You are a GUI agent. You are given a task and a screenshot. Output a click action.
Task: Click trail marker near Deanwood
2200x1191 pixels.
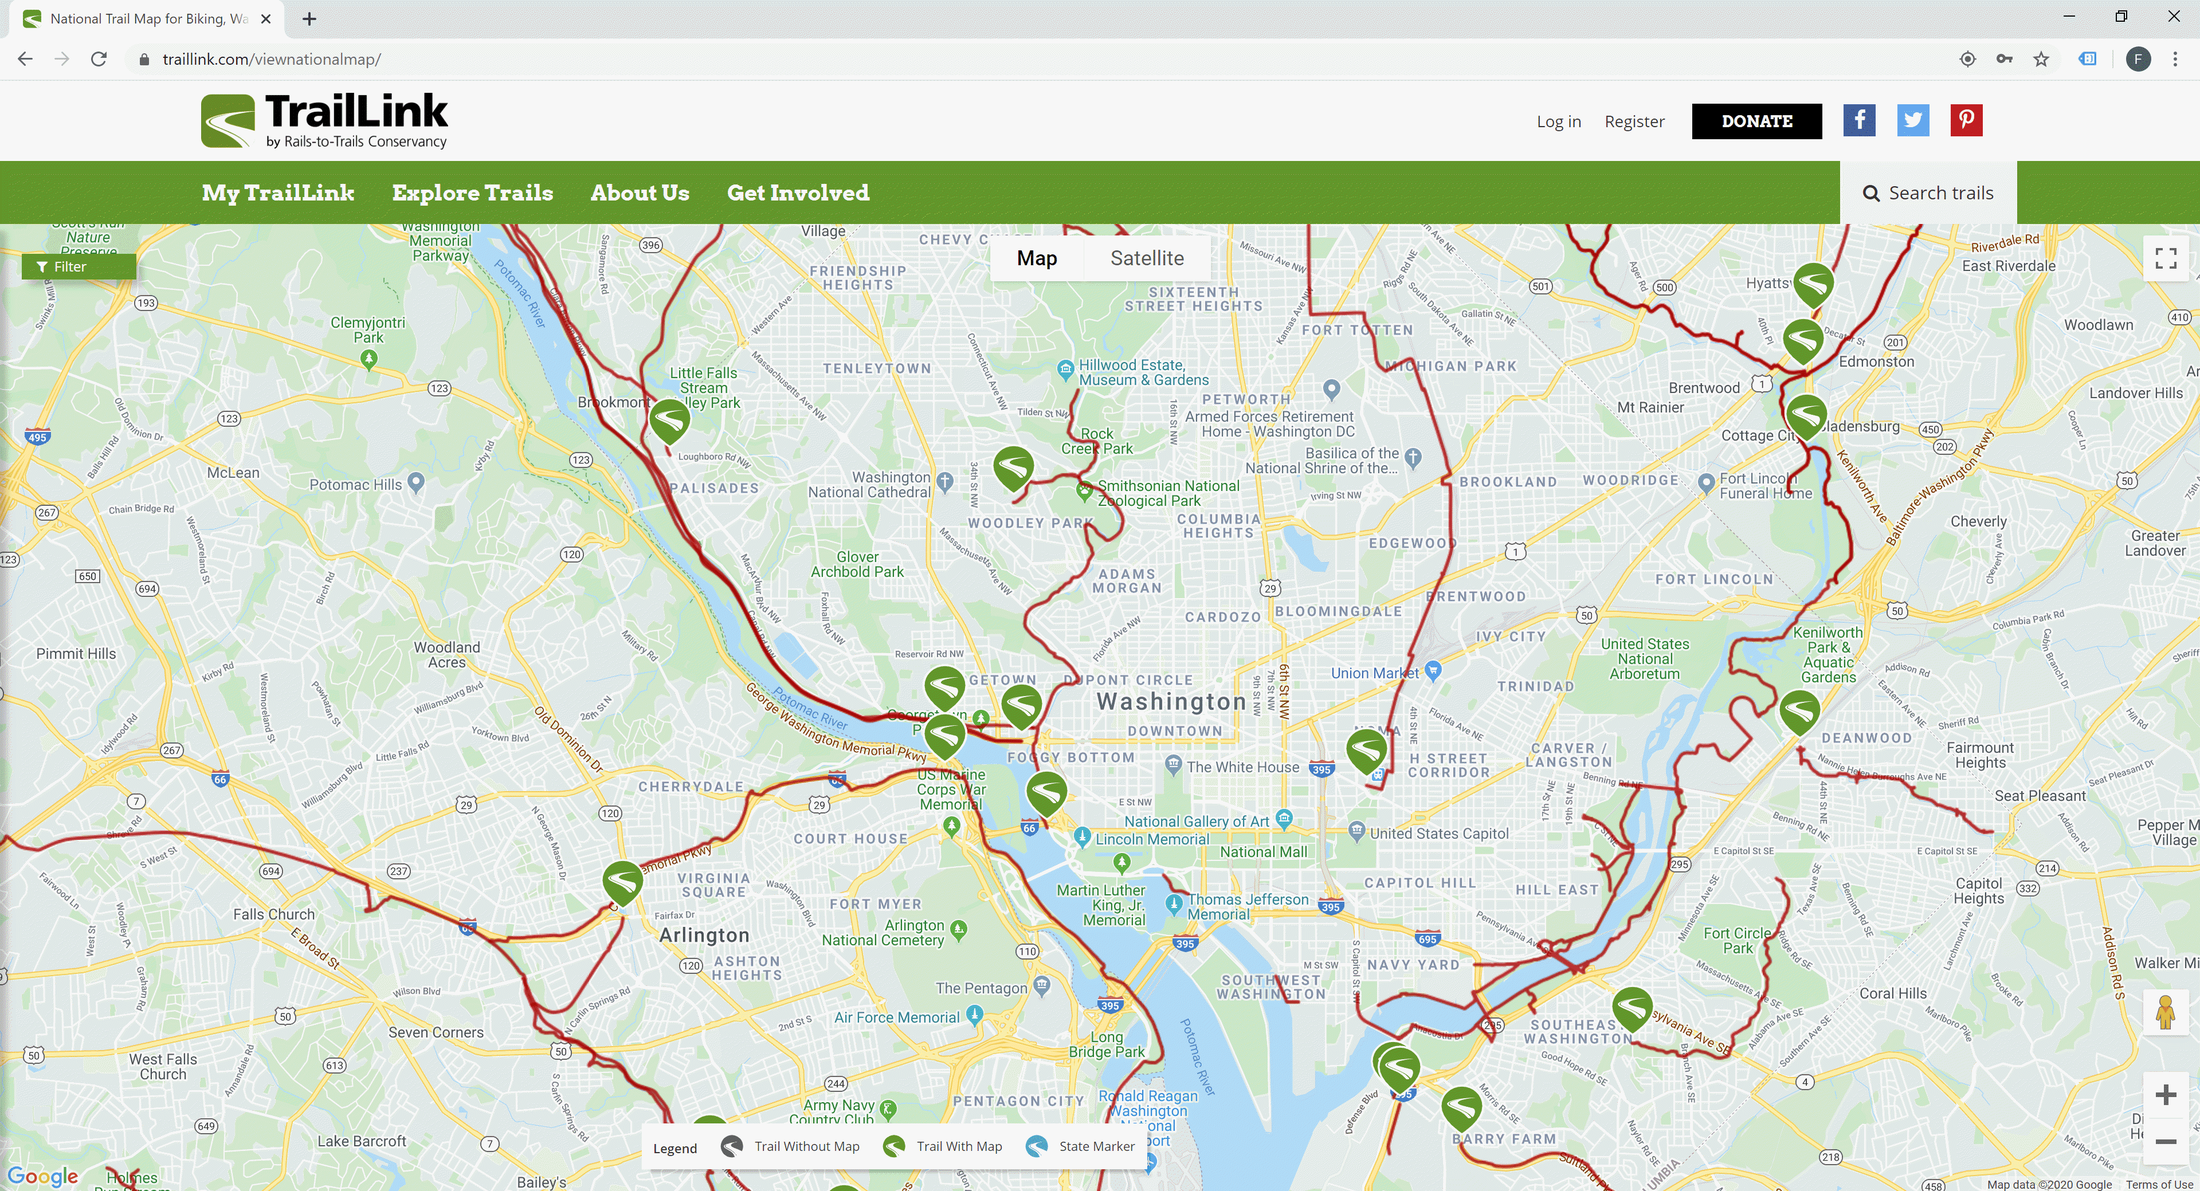pos(1799,712)
